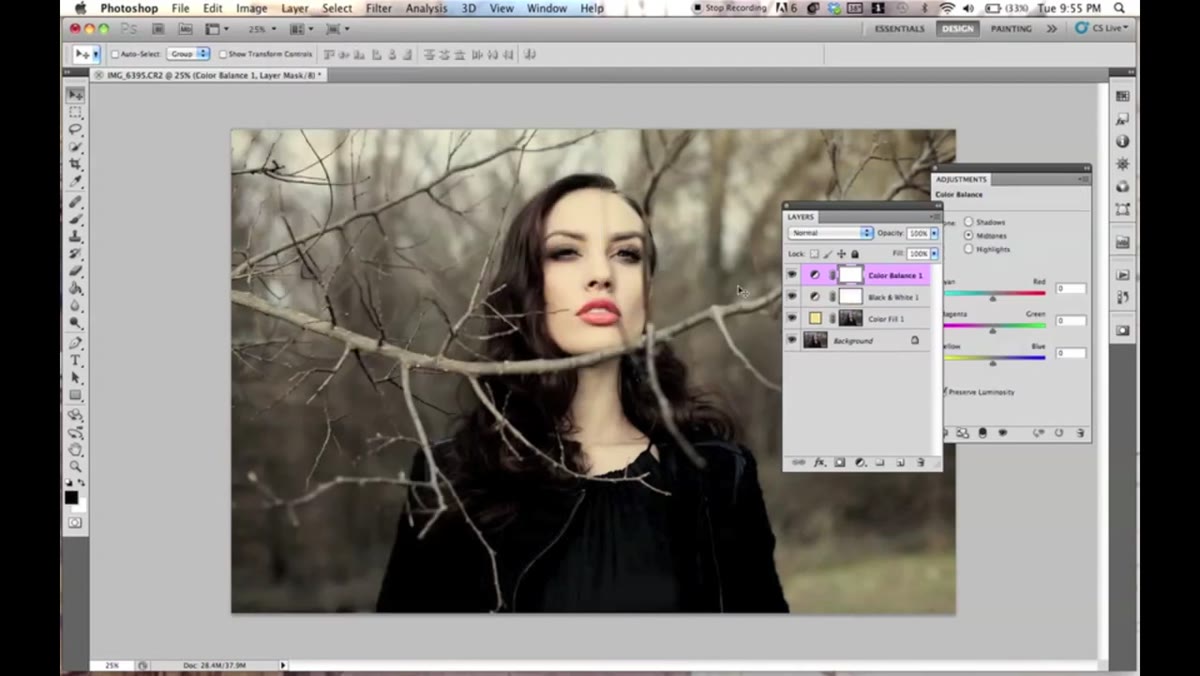This screenshot has width=1200, height=676.
Task: Open the Screen Mode dropdown
Action: [338, 29]
